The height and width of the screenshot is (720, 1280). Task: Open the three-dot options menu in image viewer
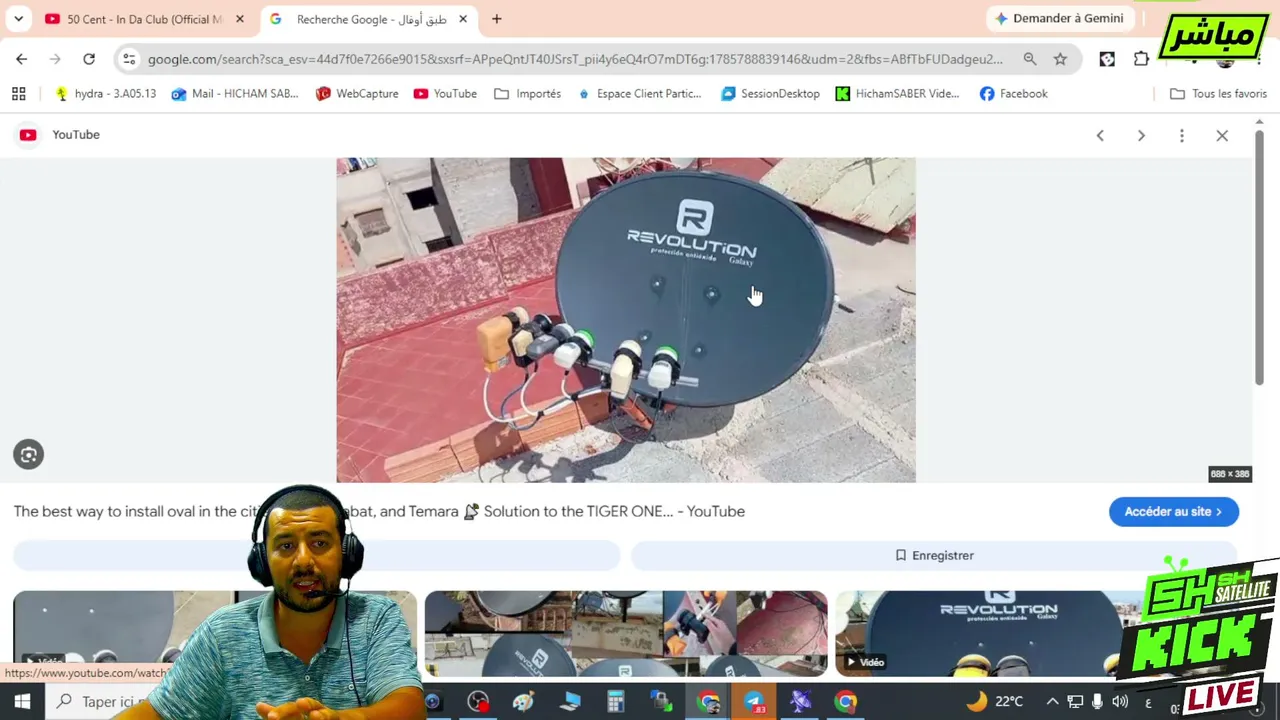pyautogui.click(x=1182, y=135)
